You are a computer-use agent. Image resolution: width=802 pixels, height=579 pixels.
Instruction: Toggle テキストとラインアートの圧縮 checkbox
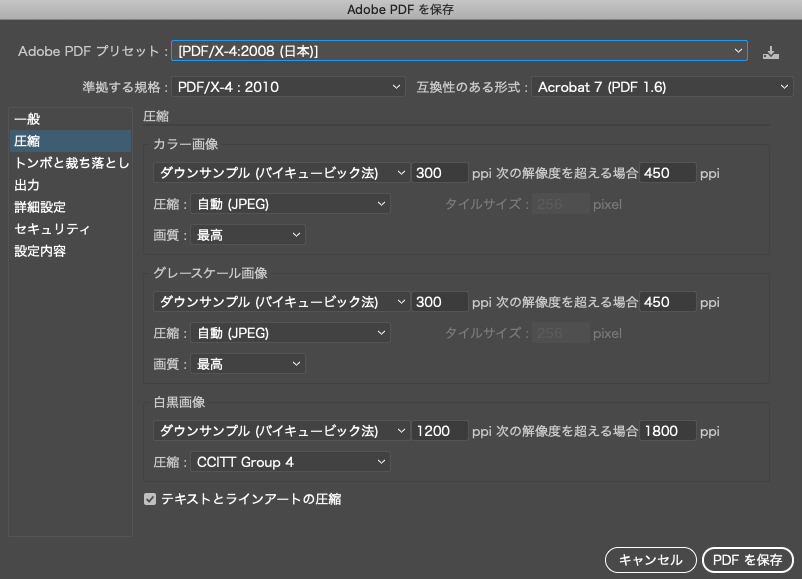click(150, 499)
